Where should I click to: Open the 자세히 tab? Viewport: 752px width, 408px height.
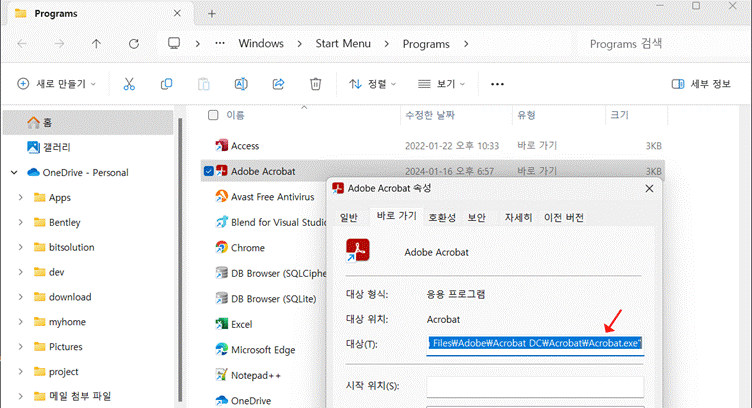518,218
